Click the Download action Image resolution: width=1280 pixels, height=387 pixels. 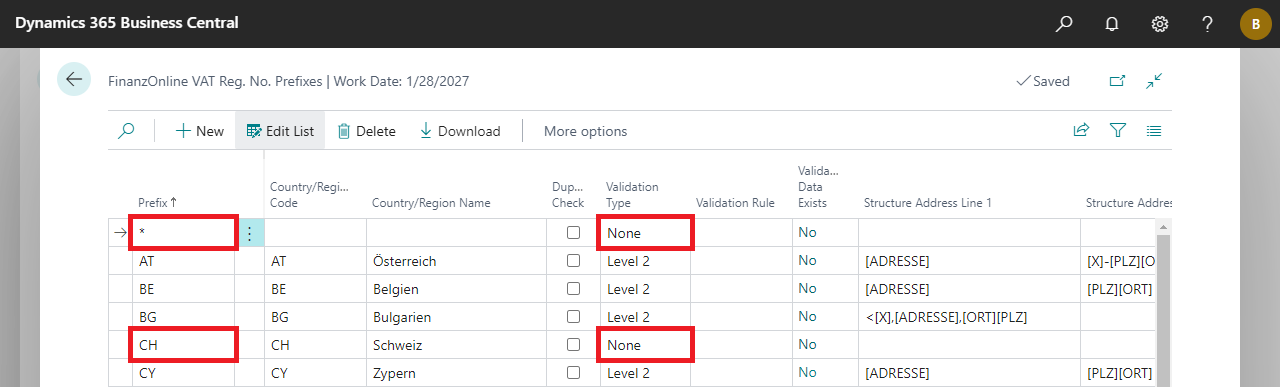pyautogui.click(x=460, y=131)
